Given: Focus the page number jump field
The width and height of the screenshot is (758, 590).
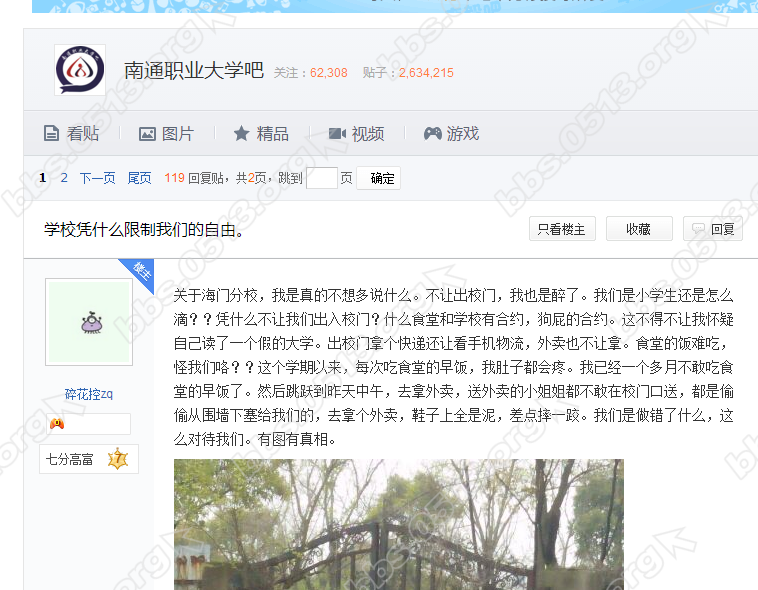Looking at the screenshot, I should (322, 178).
